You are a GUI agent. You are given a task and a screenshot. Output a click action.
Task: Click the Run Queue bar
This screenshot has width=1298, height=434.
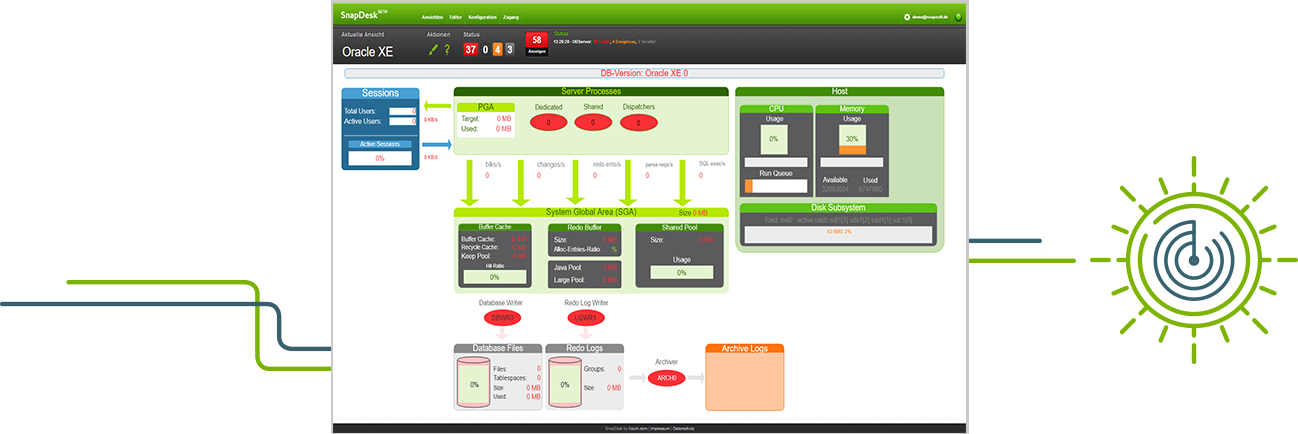[x=776, y=185]
